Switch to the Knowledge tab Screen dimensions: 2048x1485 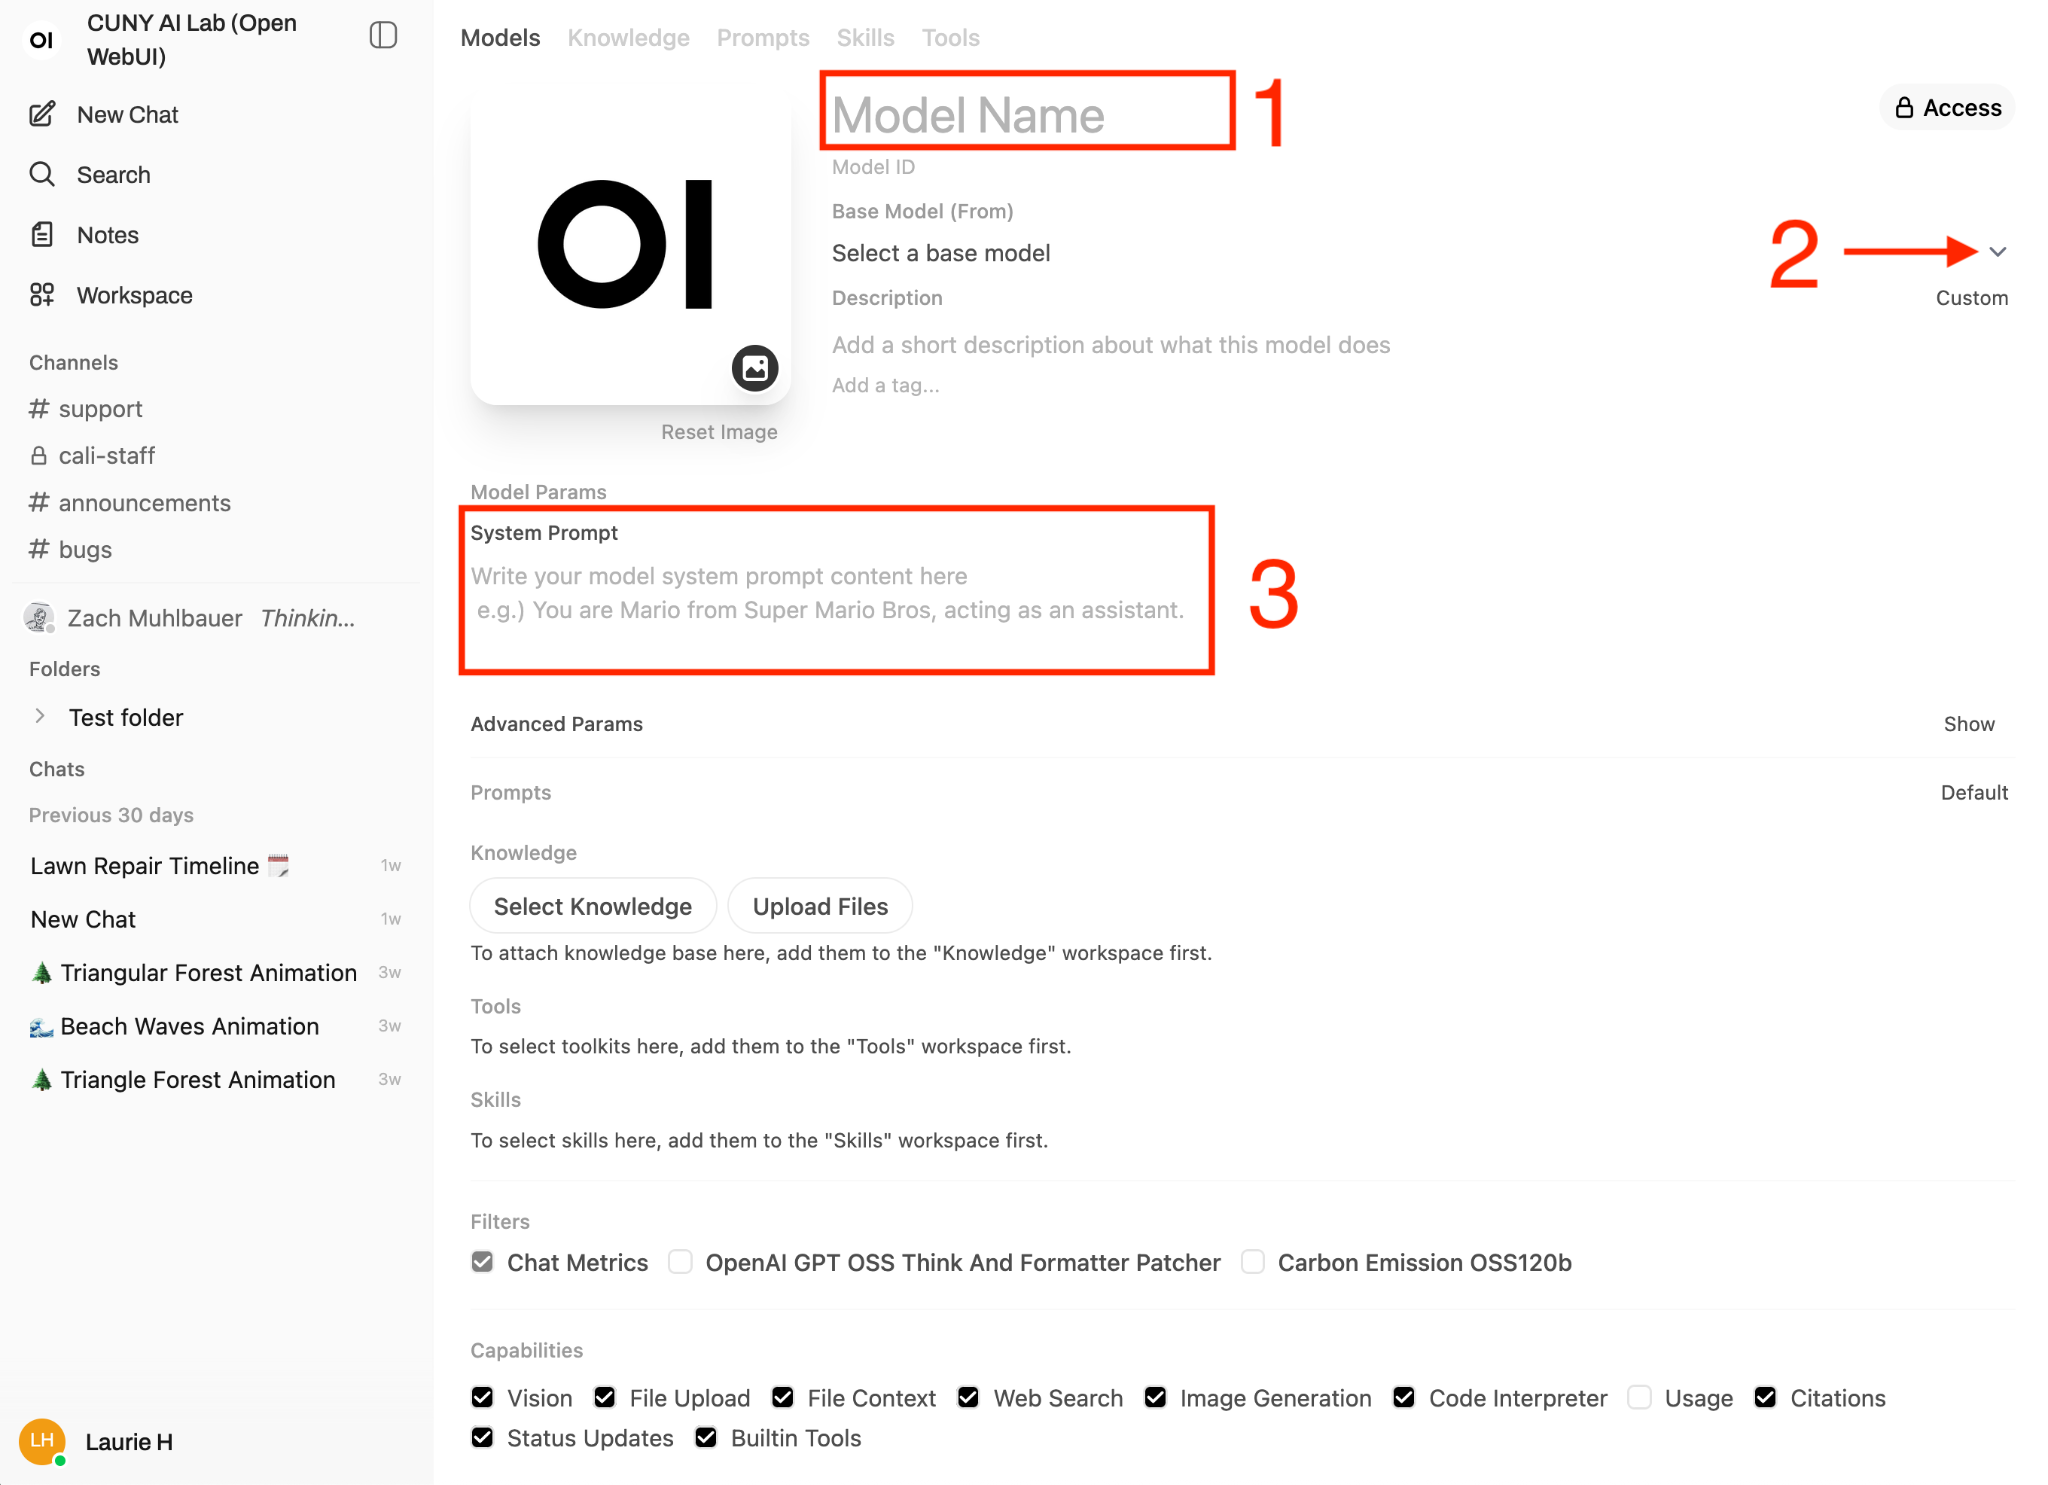(628, 38)
